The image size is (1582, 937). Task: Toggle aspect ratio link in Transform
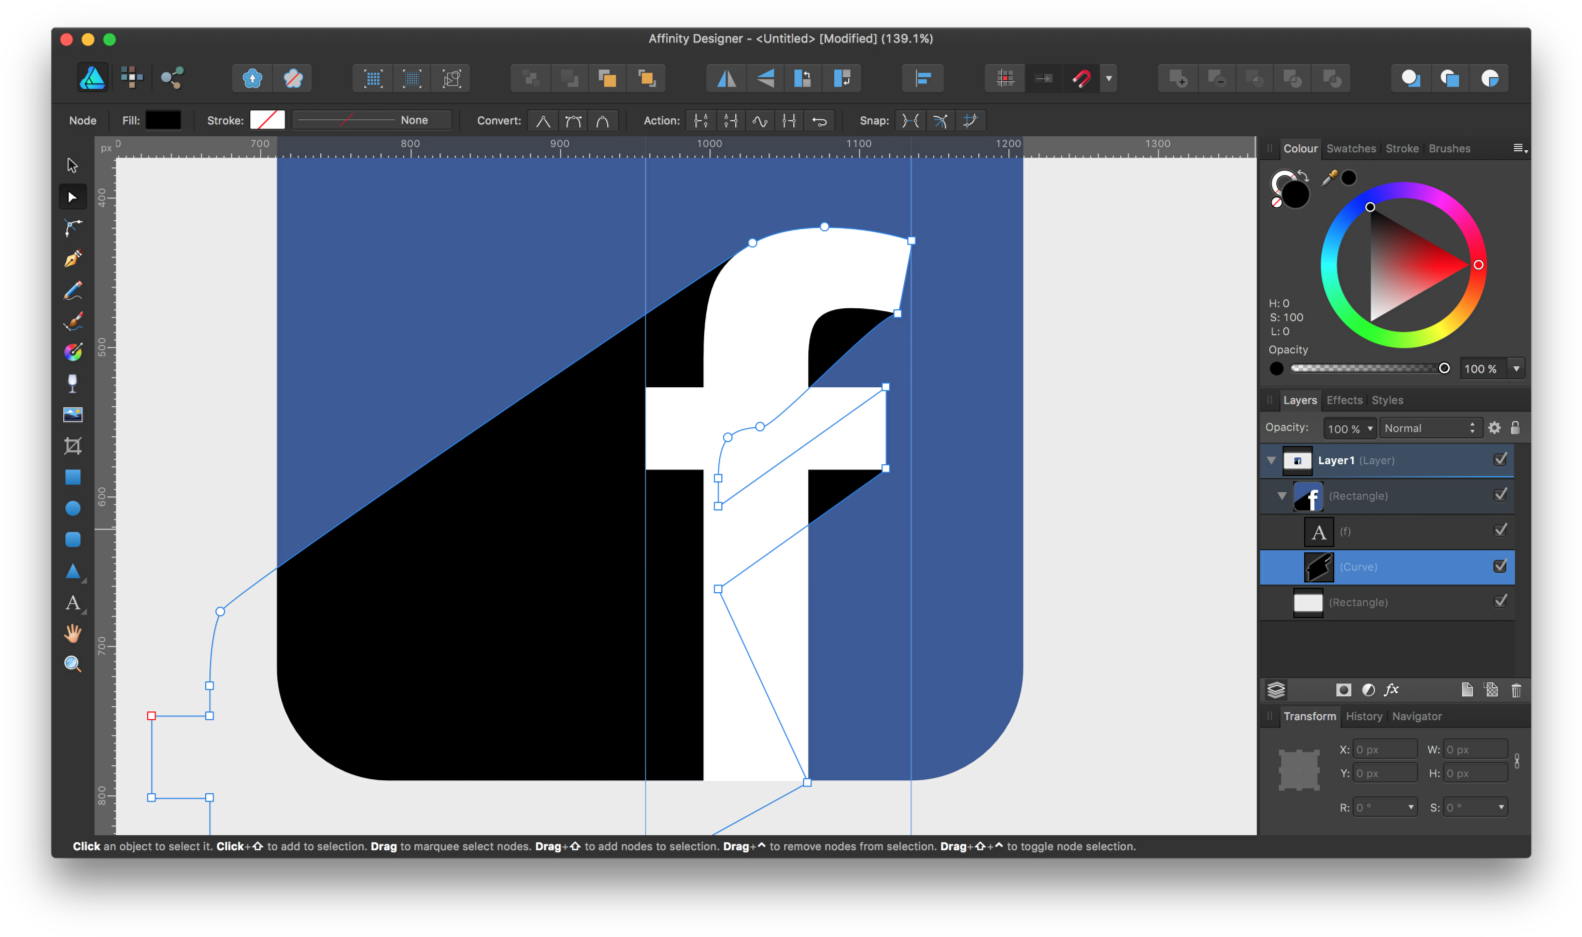coord(1517,761)
